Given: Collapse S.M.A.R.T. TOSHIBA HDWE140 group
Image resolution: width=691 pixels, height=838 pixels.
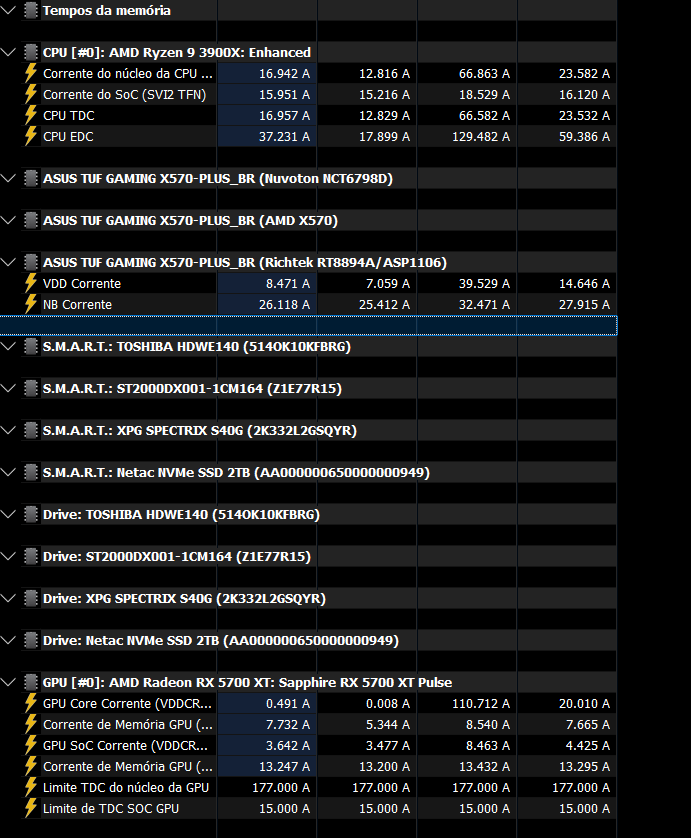Looking at the screenshot, I should click(8, 346).
